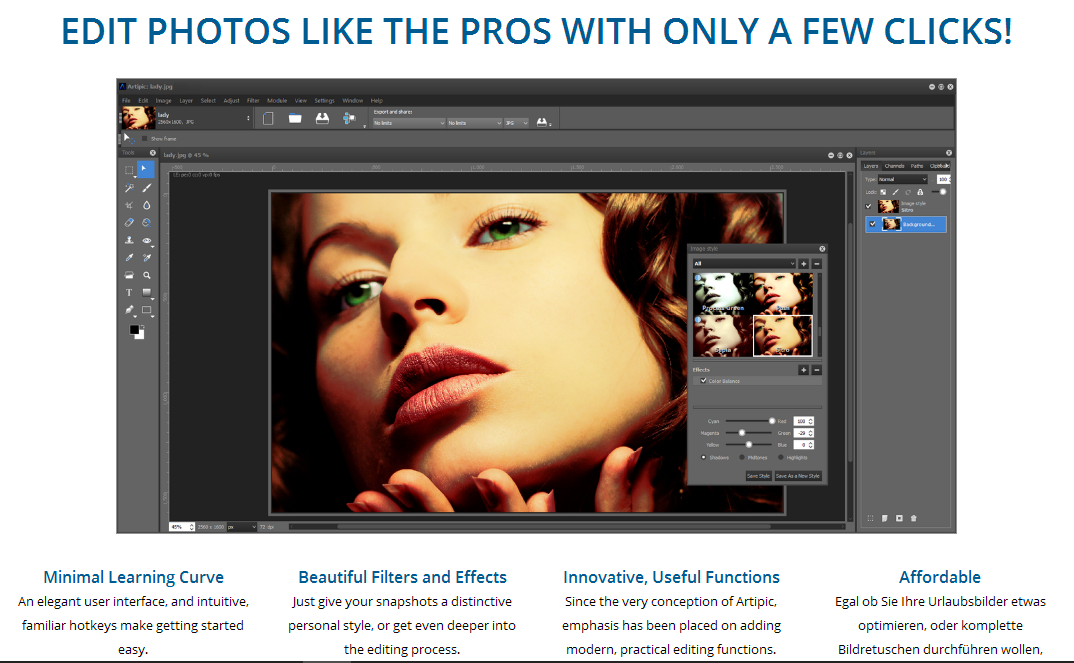The image size is (1074, 663).
Task: Select the Text tool
Action: 129,292
